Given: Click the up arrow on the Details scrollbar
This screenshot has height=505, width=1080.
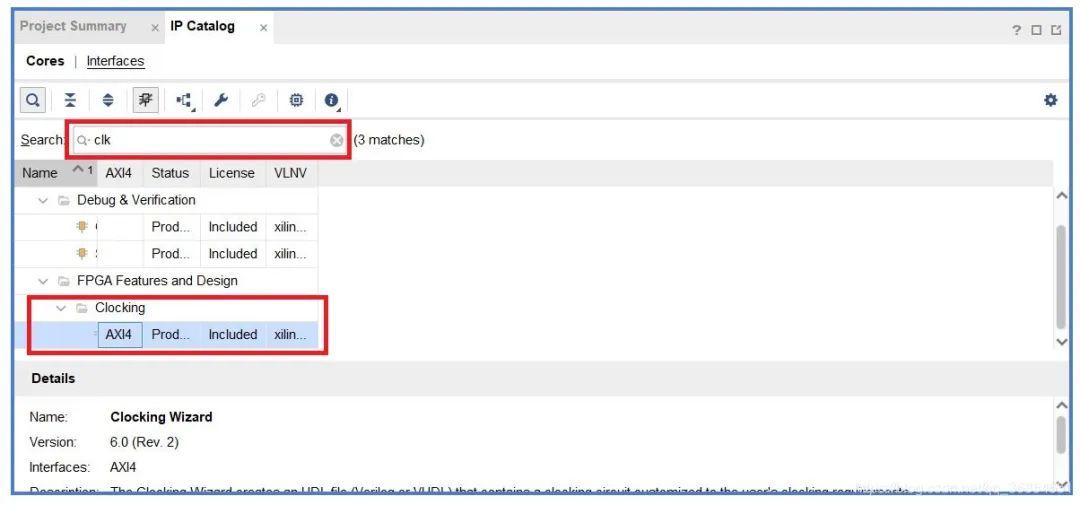Looking at the screenshot, I should pos(1061,406).
